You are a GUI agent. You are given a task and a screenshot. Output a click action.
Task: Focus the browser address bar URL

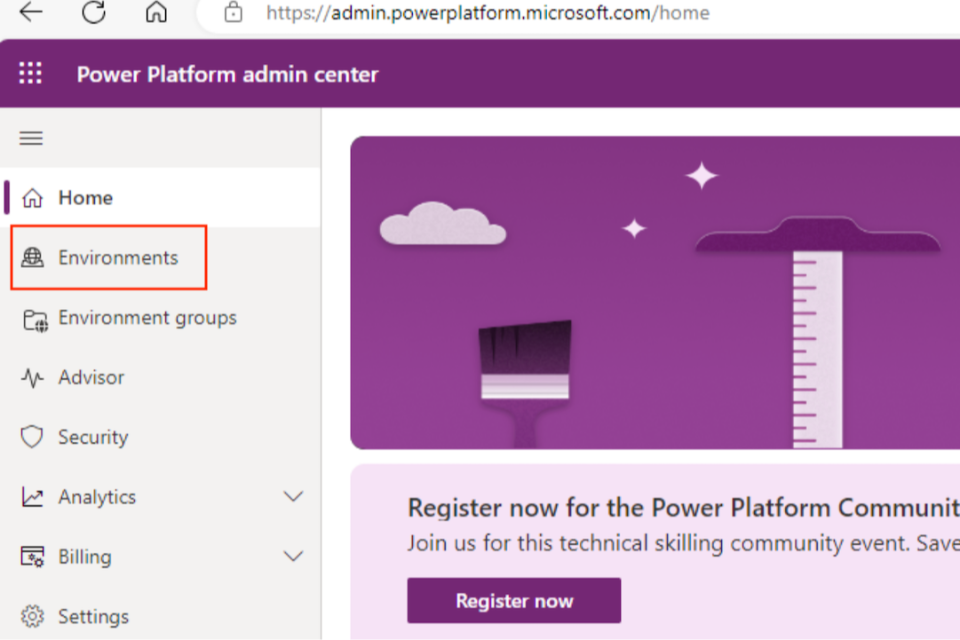pos(488,13)
